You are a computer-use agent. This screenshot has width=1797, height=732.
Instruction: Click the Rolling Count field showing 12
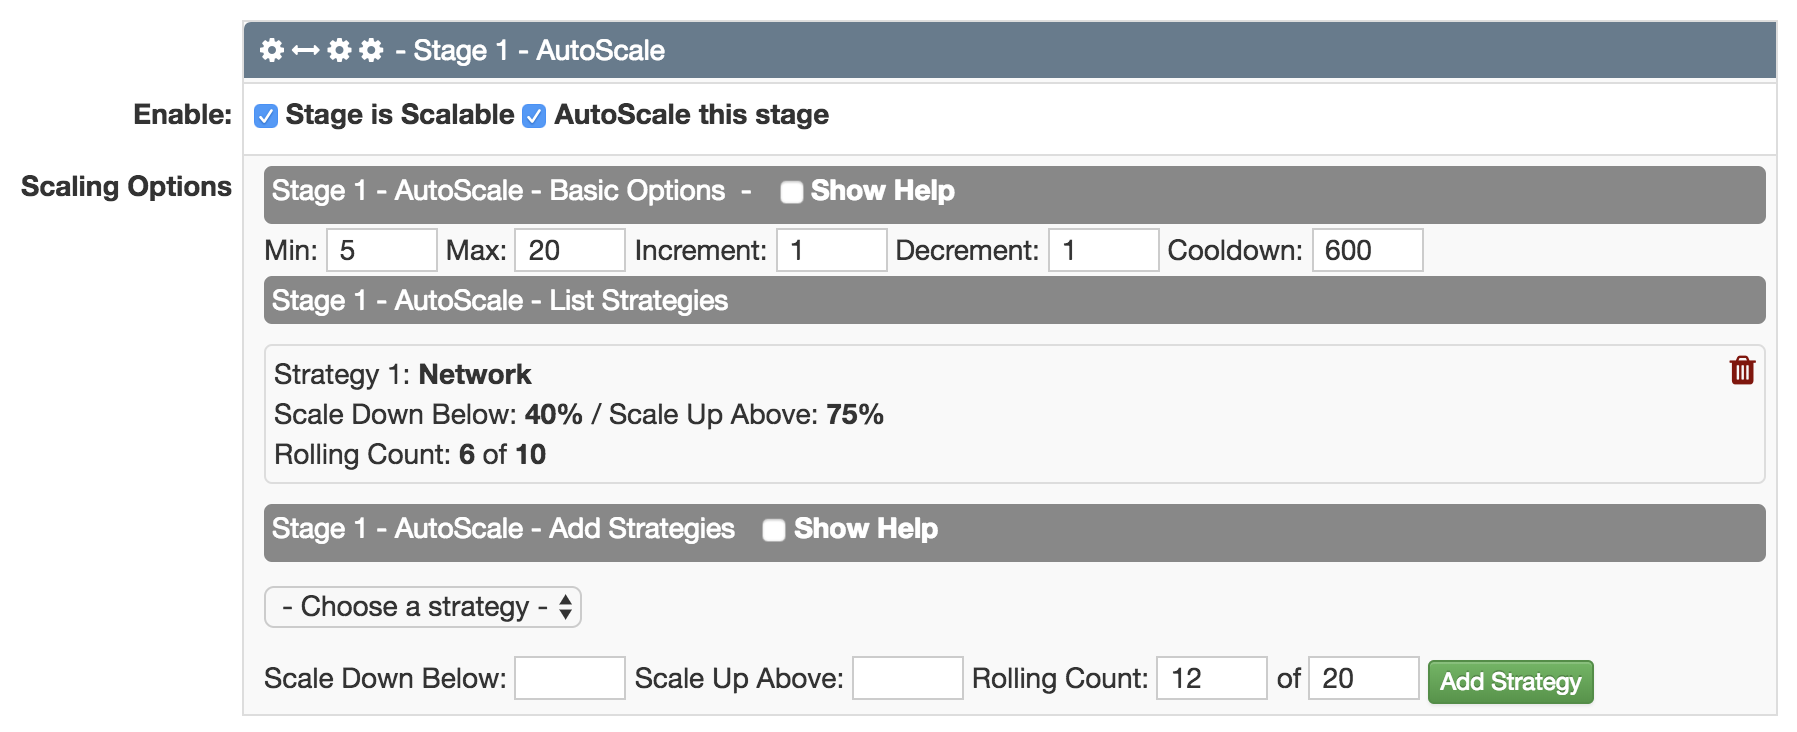1212,678
